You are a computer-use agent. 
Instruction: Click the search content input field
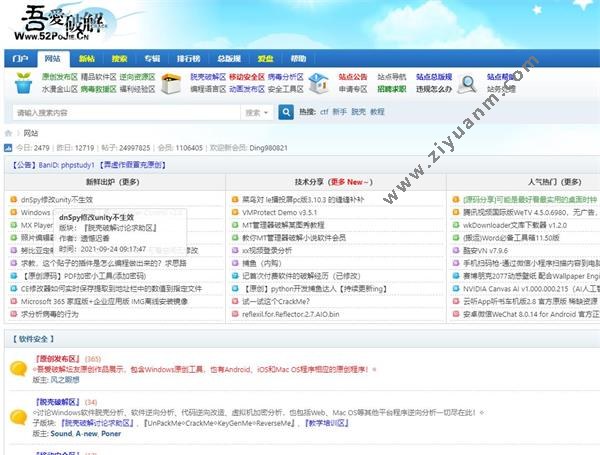126,113
